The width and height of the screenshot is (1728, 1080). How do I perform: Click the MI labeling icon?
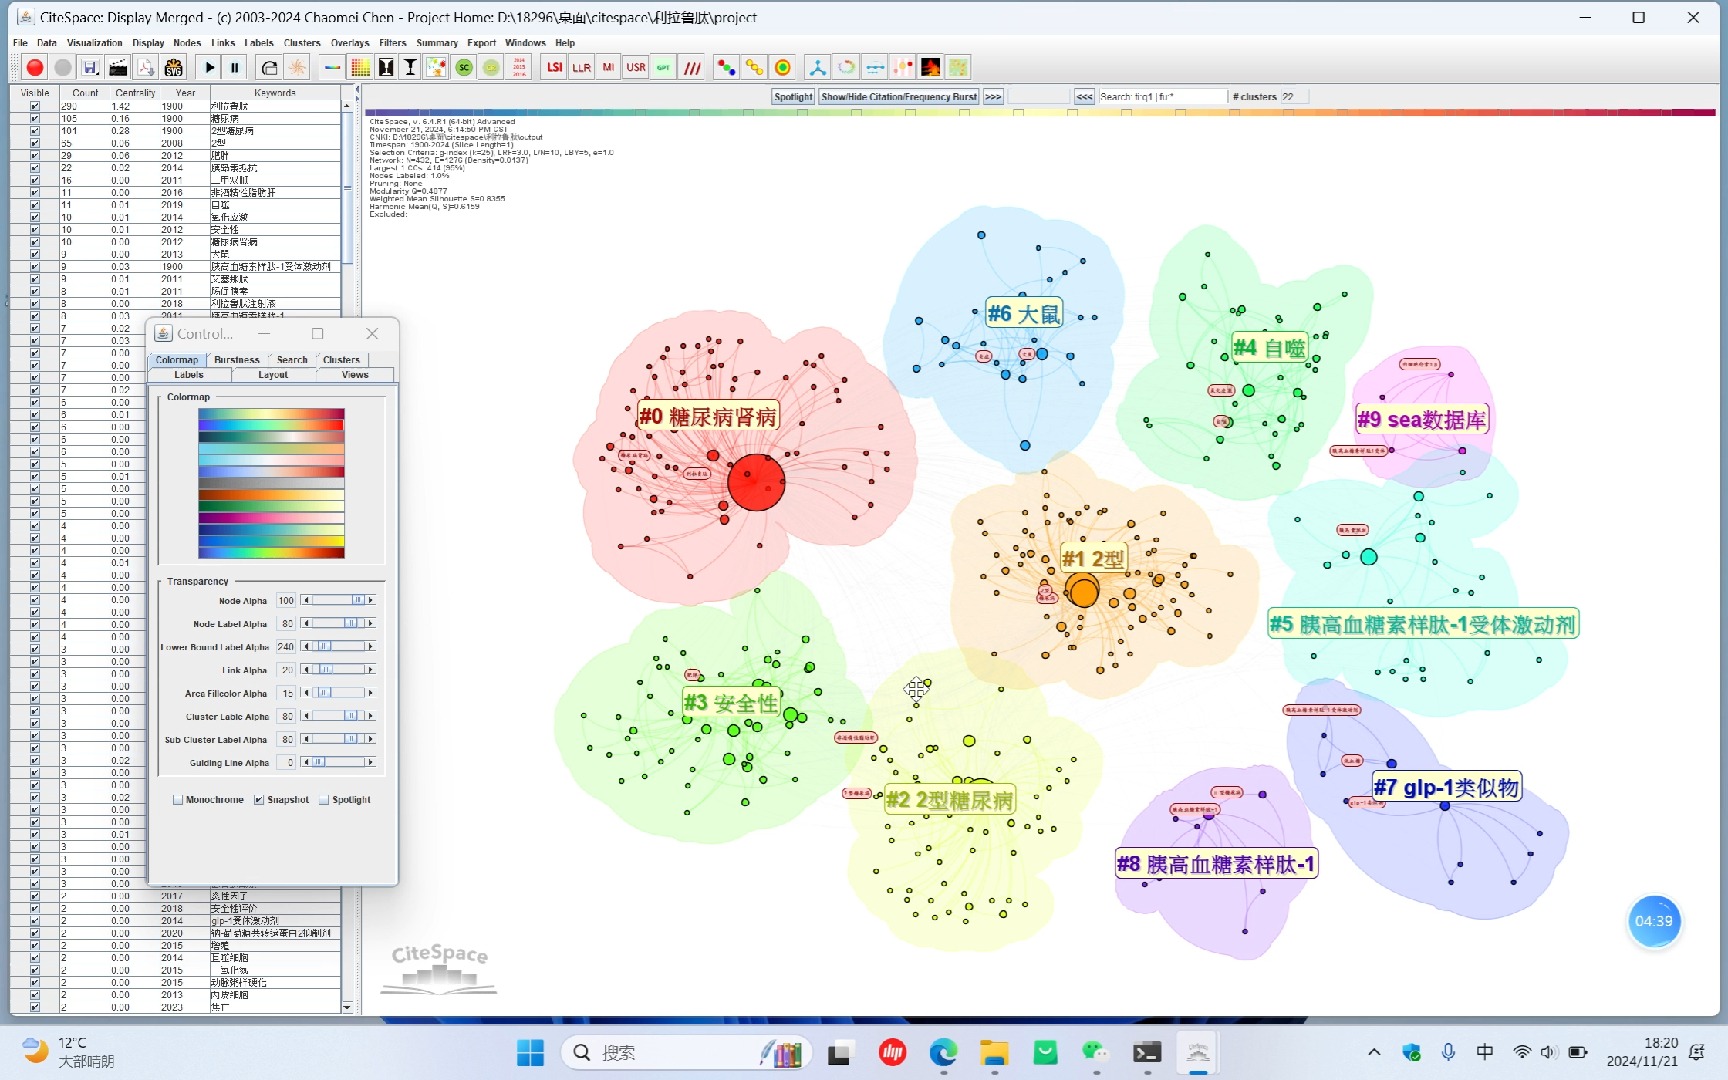608,67
